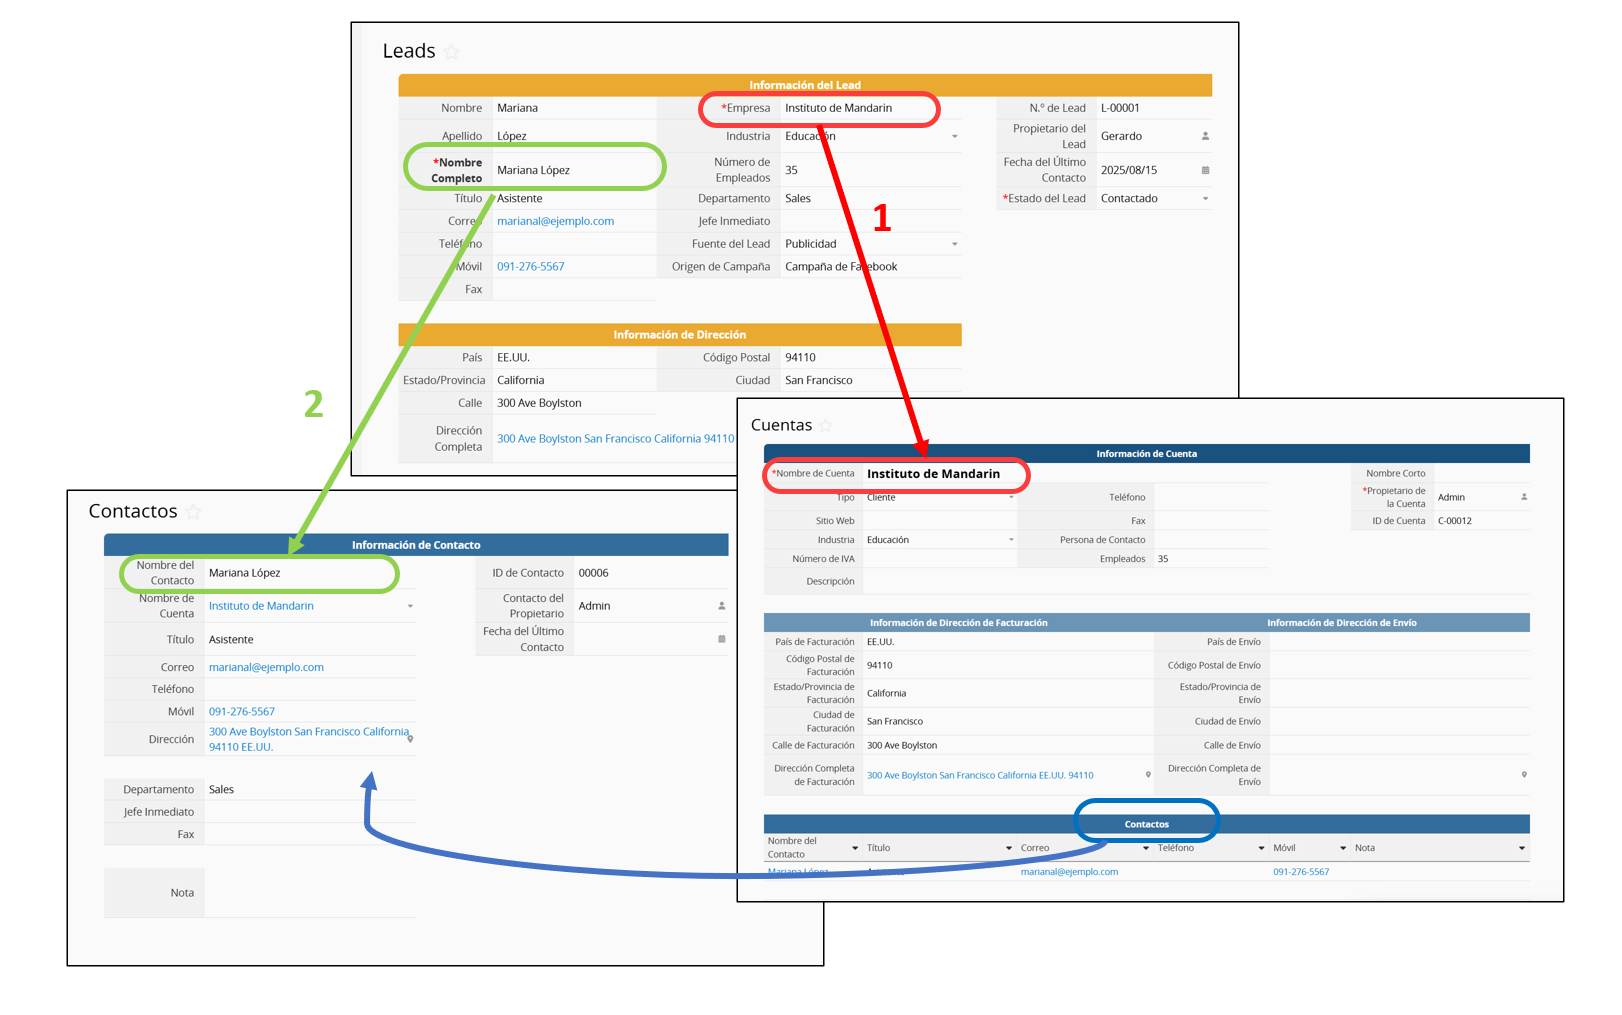Expand the Estado del Lead dropdown
This screenshot has height=1015, width=1622.
(x=1205, y=199)
